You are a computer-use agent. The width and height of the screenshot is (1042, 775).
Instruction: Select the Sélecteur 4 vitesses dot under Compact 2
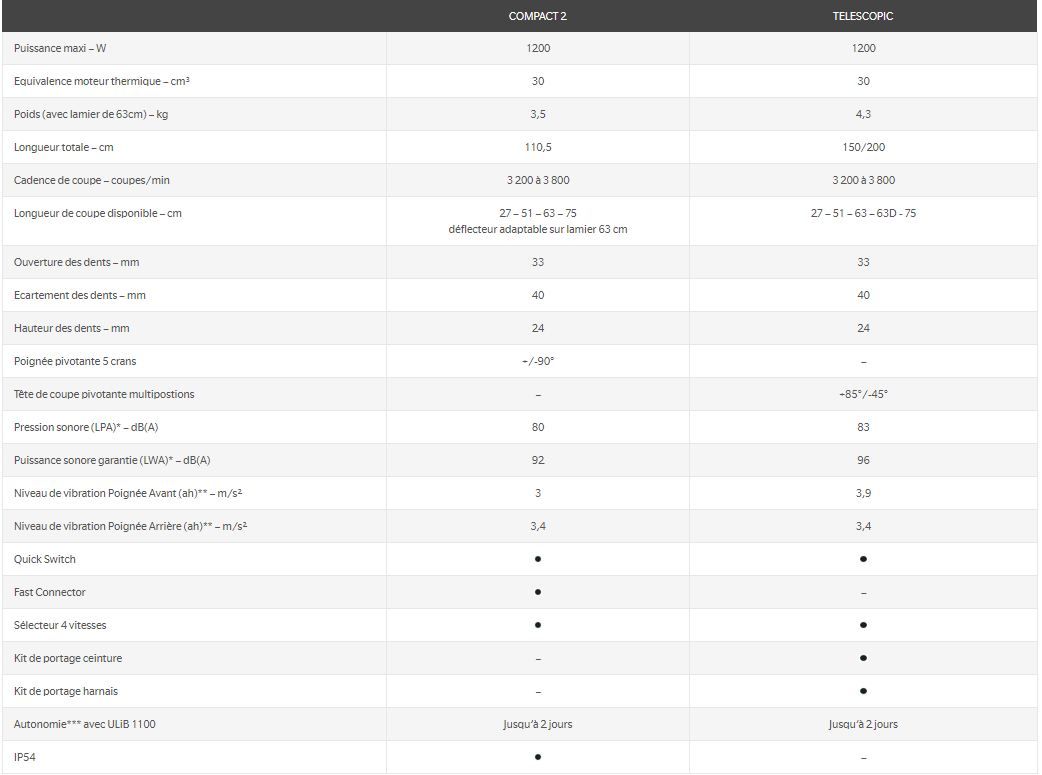click(538, 625)
